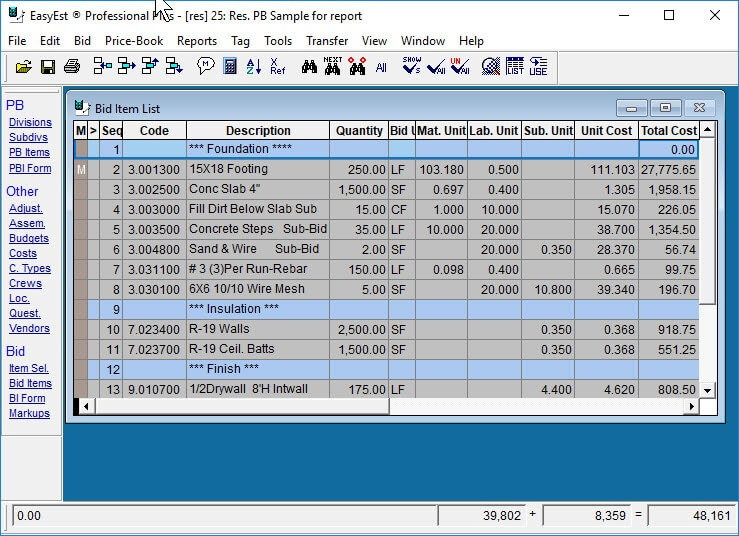
Task: Click the move-item-left toolbar icon
Action: 102,66
